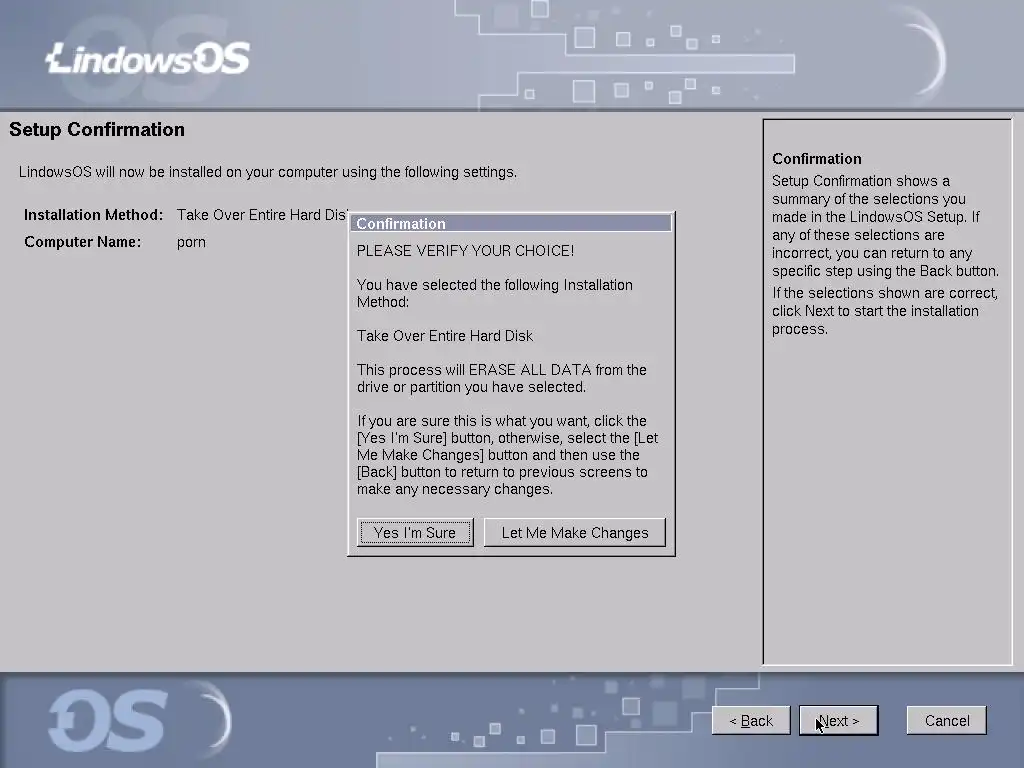The height and width of the screenshot is (768, 1024).
Task: Click 'If you are sure this is what you want' text
Action: (507, 455)
